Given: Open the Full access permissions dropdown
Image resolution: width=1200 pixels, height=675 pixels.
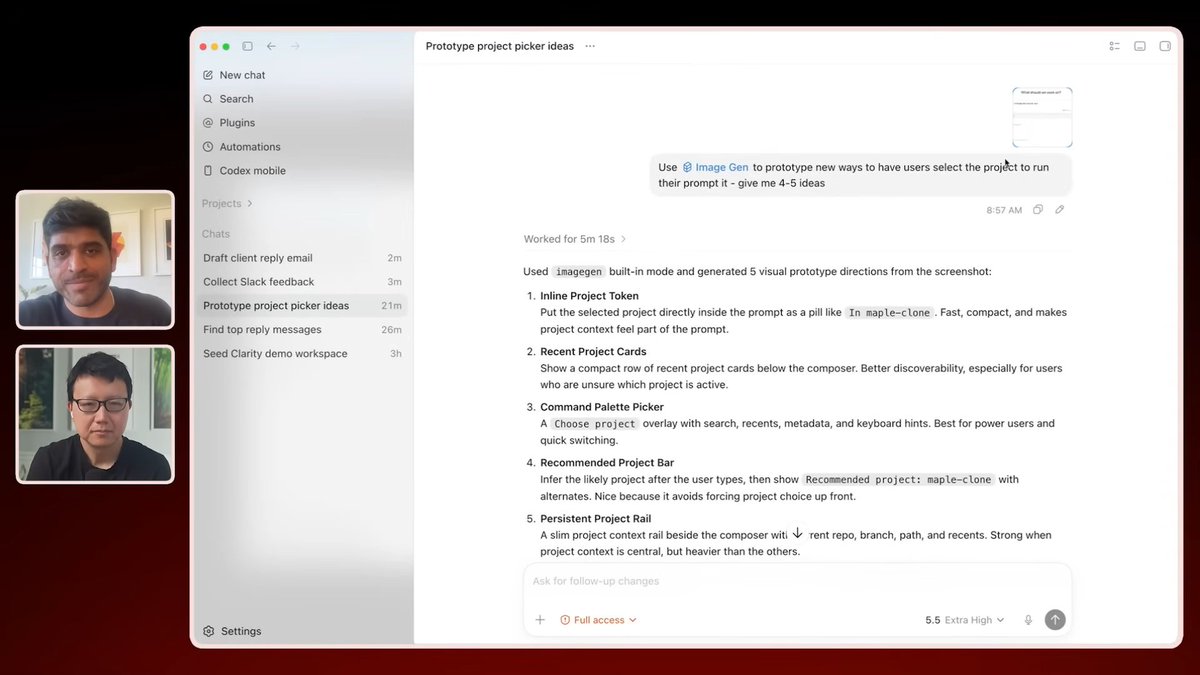Looking at the screenshot, I should [598, 620].
